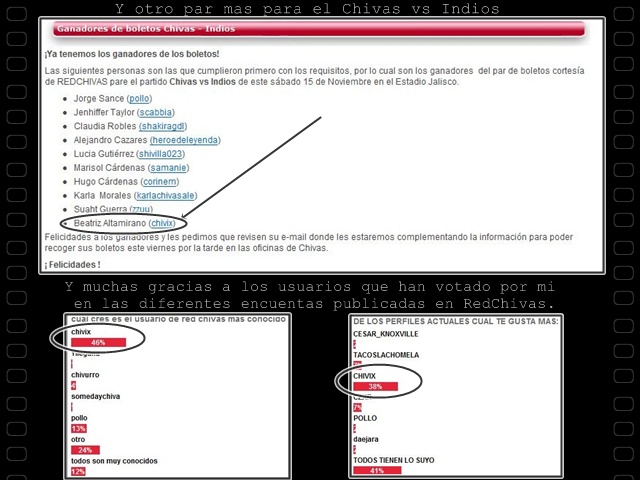
Task: Click the 24% bar under otro
Action: [x=85, y=450]
